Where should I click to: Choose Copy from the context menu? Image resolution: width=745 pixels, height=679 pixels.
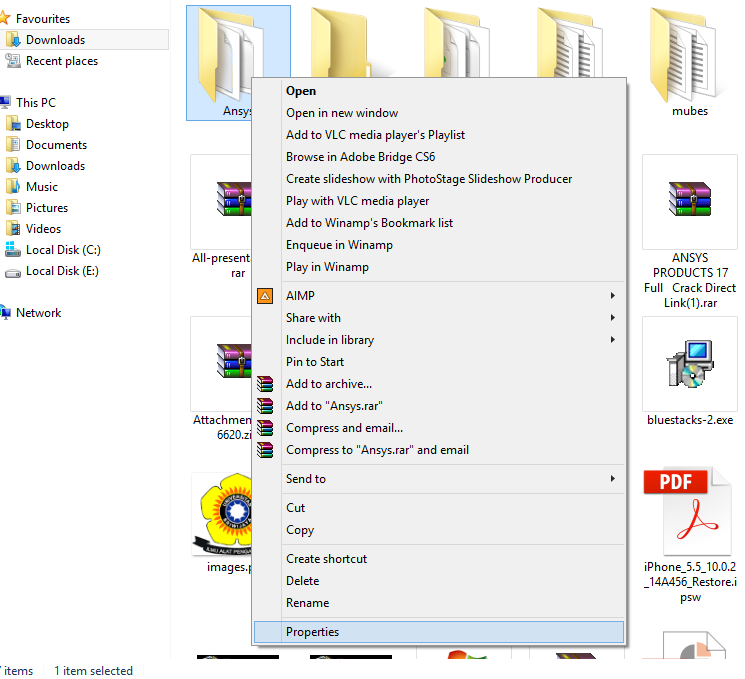[439, 530]
